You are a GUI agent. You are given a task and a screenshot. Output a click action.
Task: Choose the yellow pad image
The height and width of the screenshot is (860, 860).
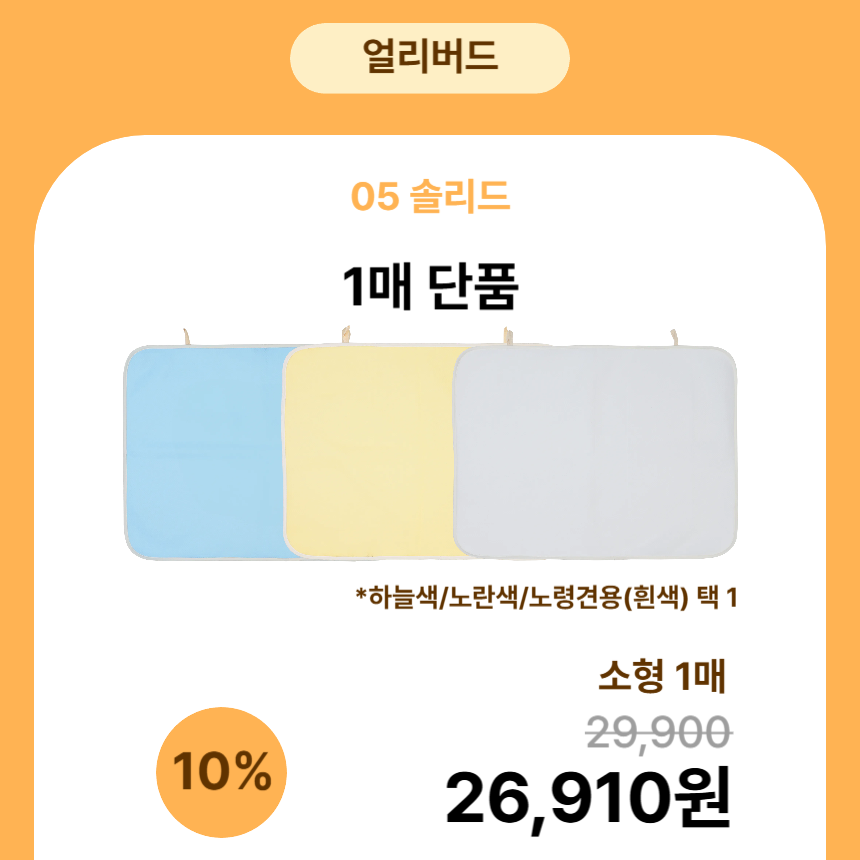click(x=368, y=450)
